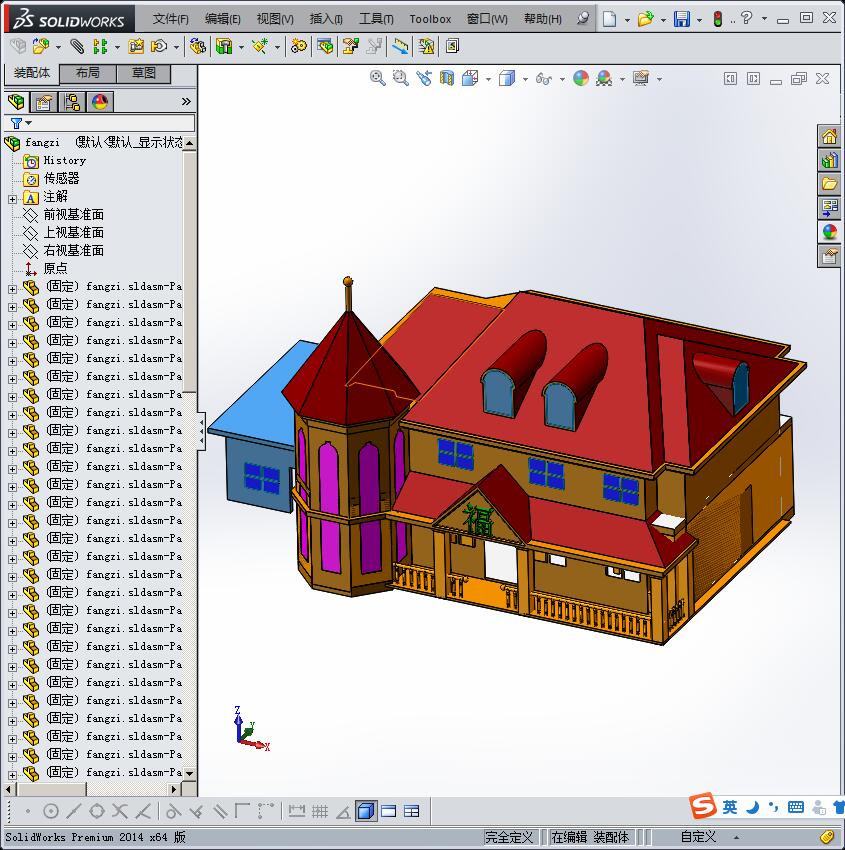
Task: Open the View Orientation dropdown arrow
Action: coord(488,80)
